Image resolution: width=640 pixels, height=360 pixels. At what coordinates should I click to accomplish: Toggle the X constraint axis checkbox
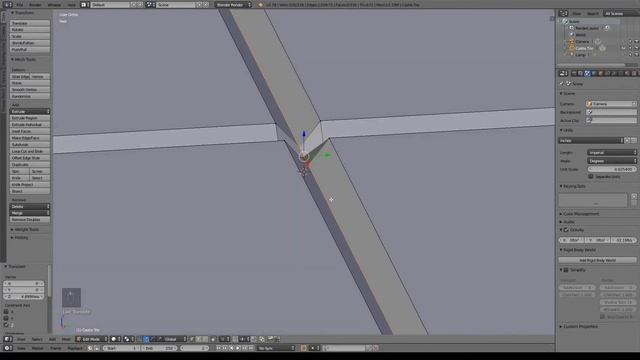[x=6, y=311]
